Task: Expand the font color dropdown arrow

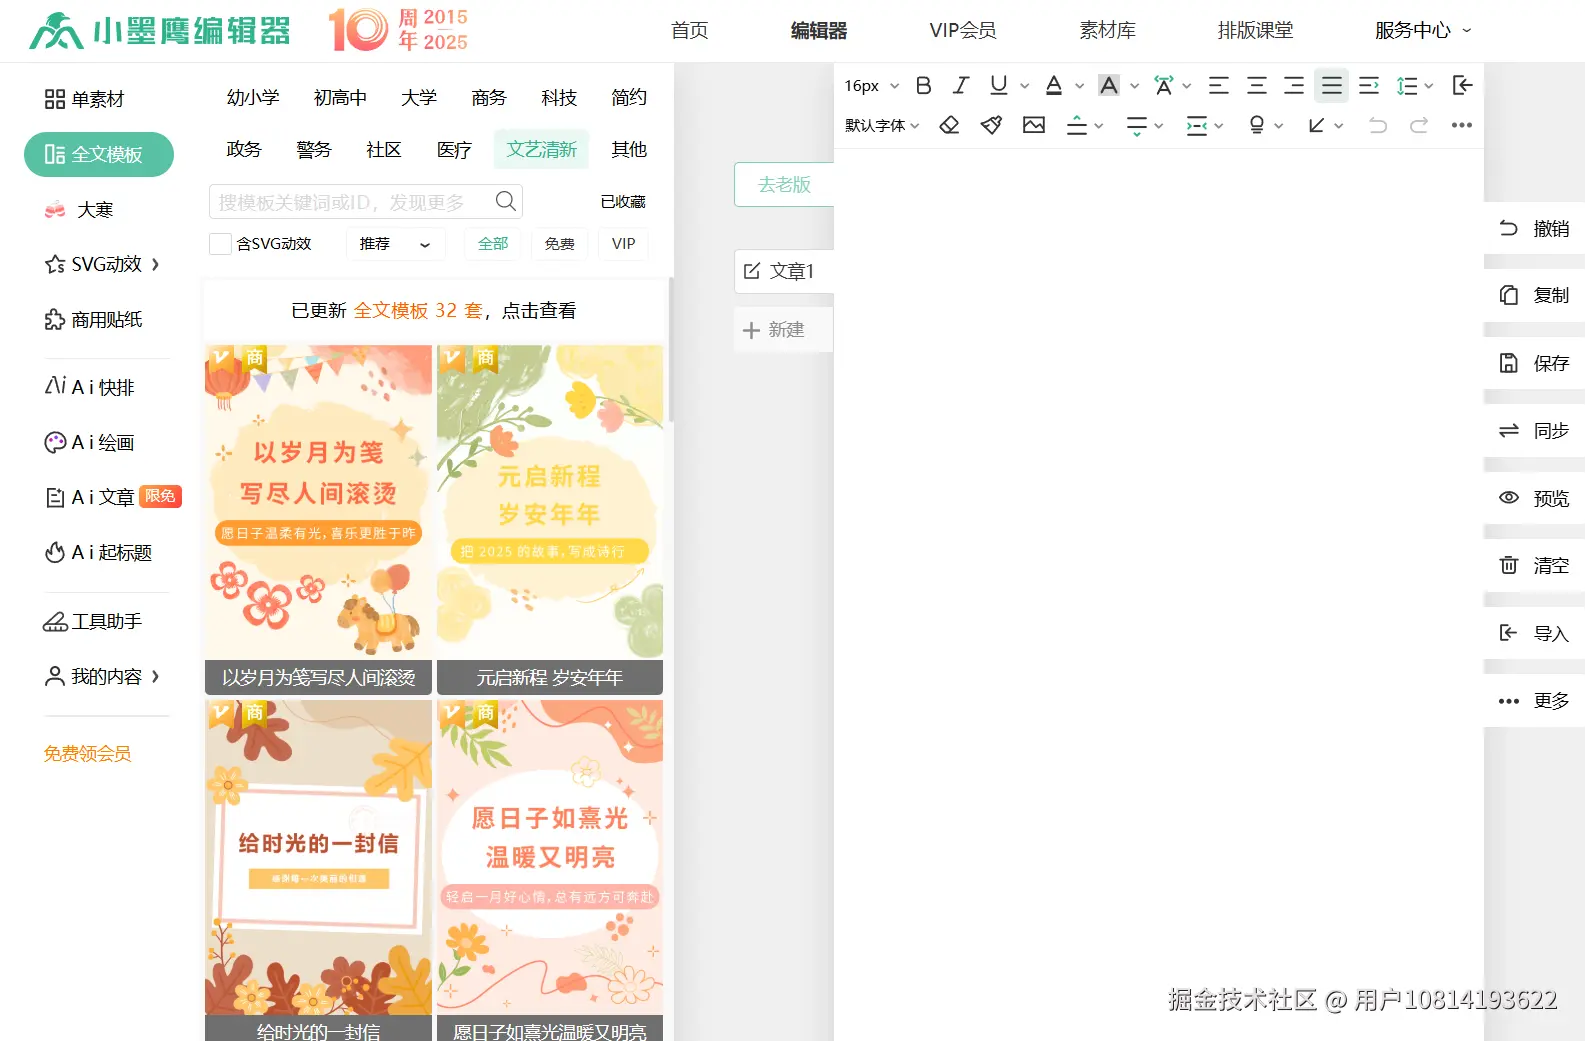Action: [x=1080, y=86]
